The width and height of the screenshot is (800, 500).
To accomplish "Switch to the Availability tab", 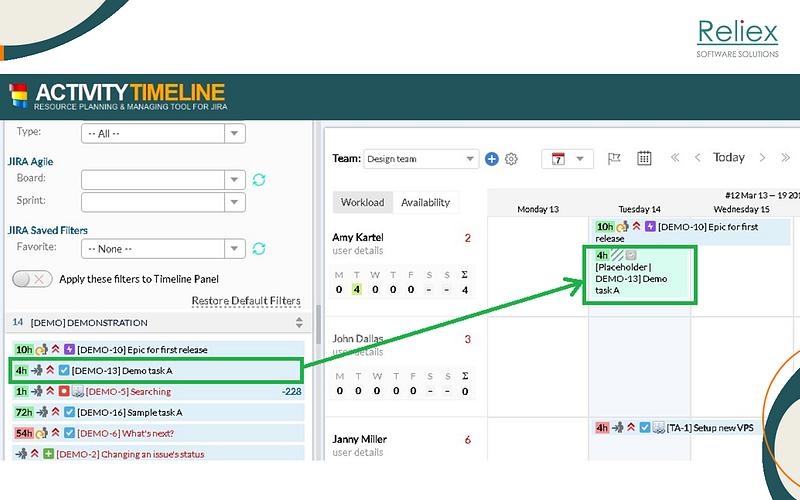I will pyautogui.click(x=426, y=203).
